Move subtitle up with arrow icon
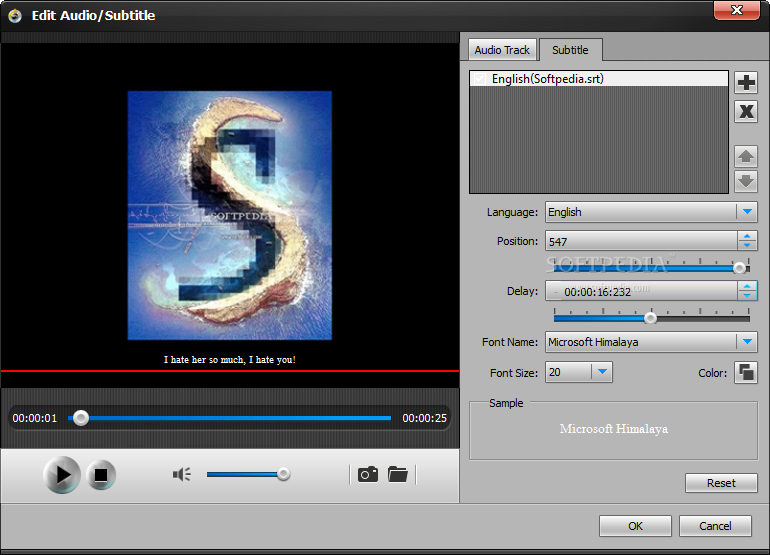 point(746,157)
